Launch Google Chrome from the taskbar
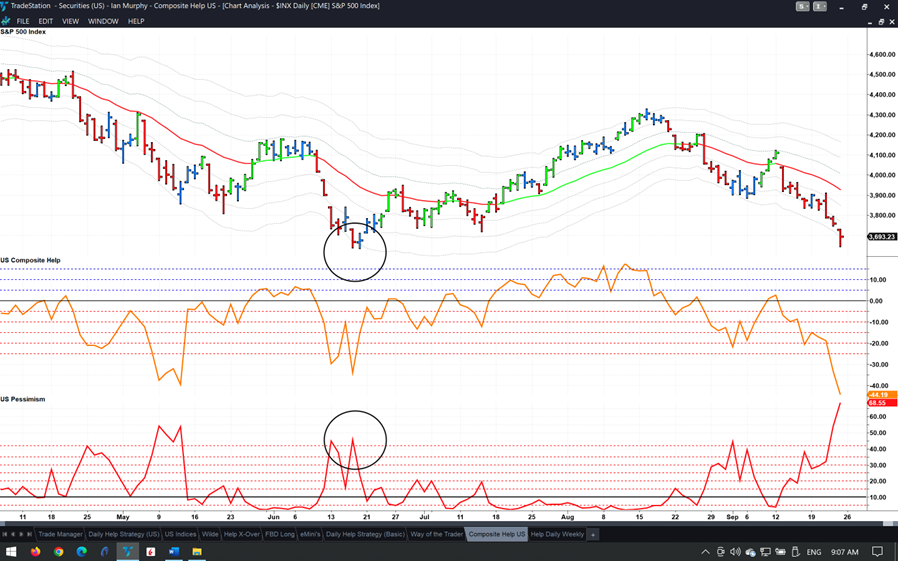 59,552
